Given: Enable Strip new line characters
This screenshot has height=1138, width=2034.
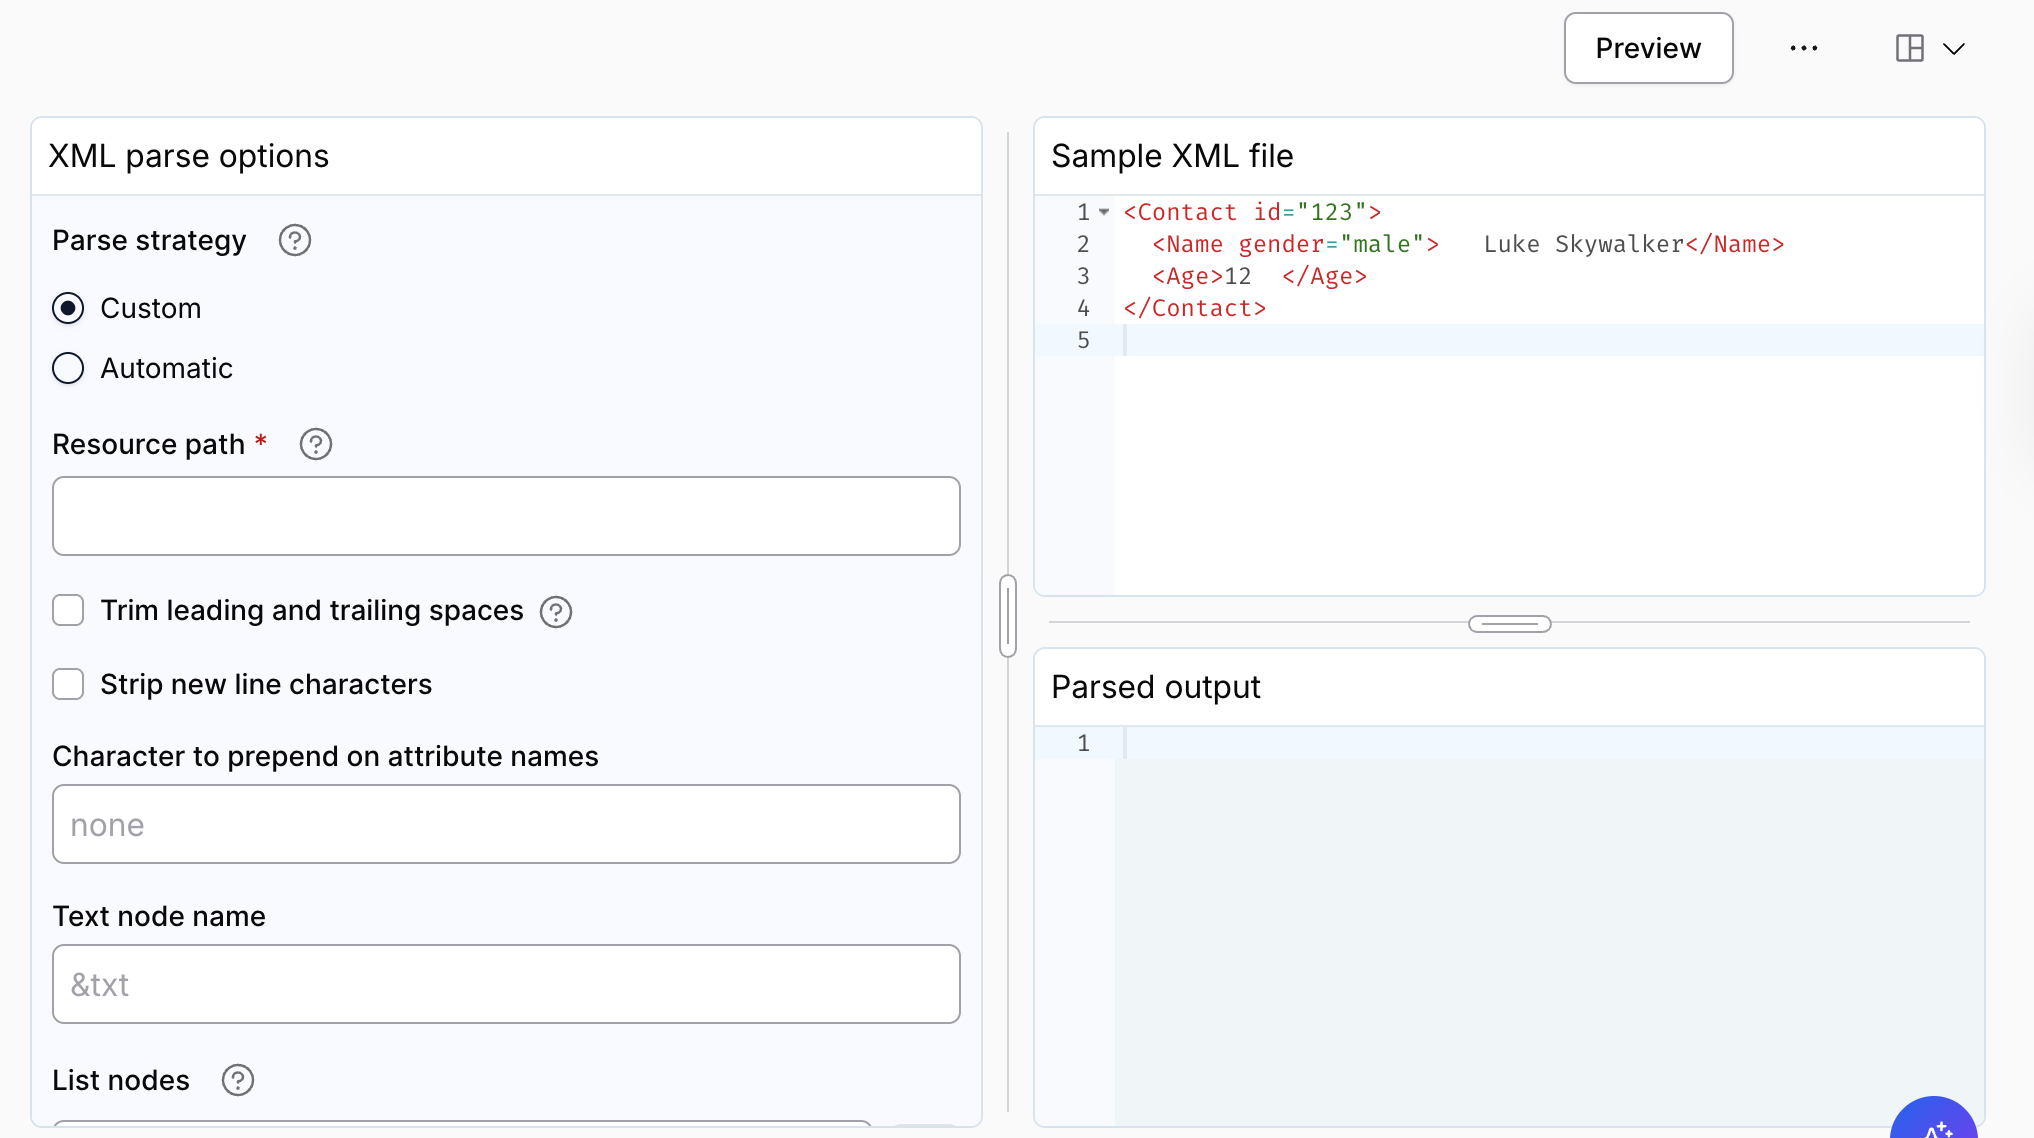Looking at the screenshot, I should click(68, 684).
